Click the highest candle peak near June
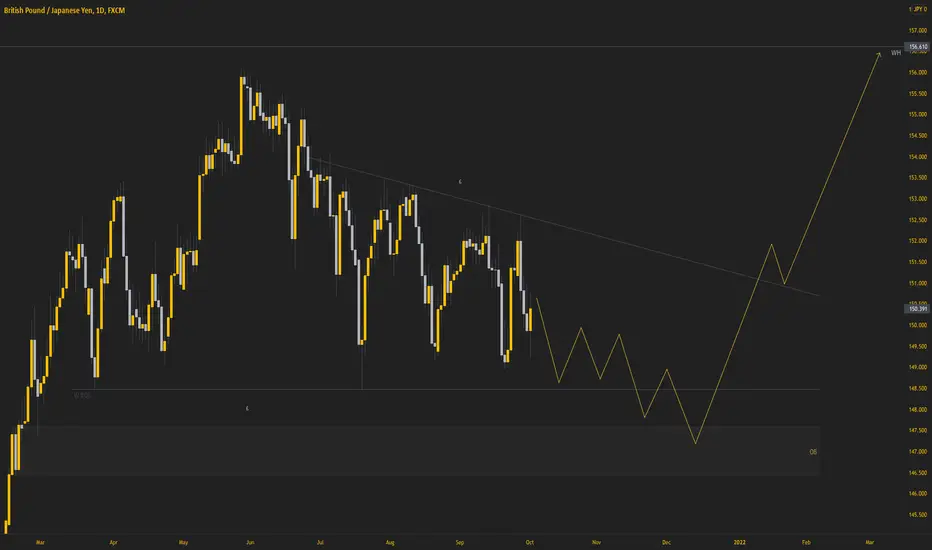This screenshot has width=932, height=550. tap(242, 78)
